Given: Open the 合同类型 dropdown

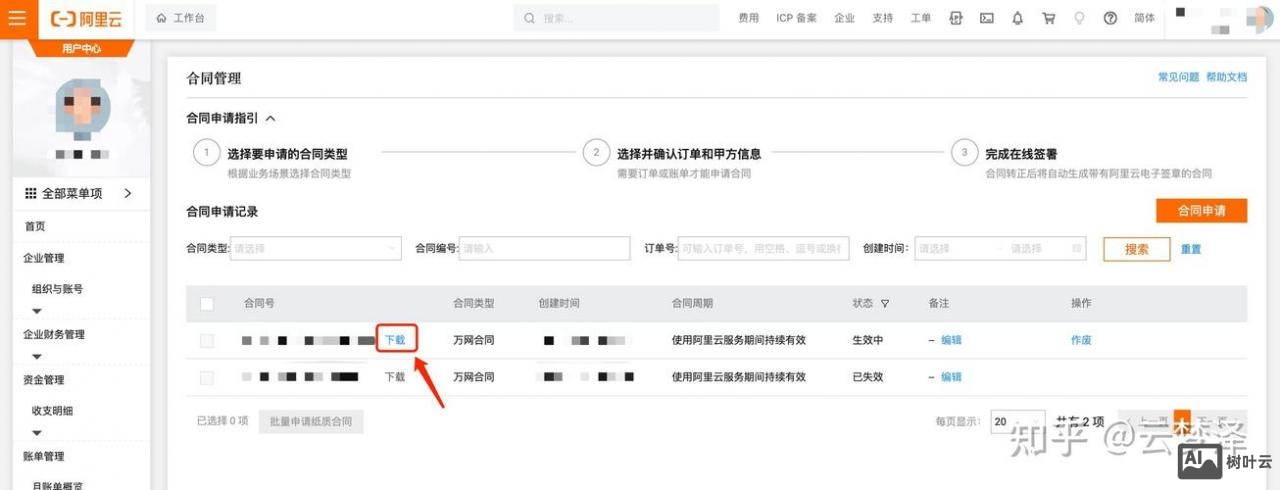Looking at the screenshot, I should pyautogui.click(x=315, y=248).
